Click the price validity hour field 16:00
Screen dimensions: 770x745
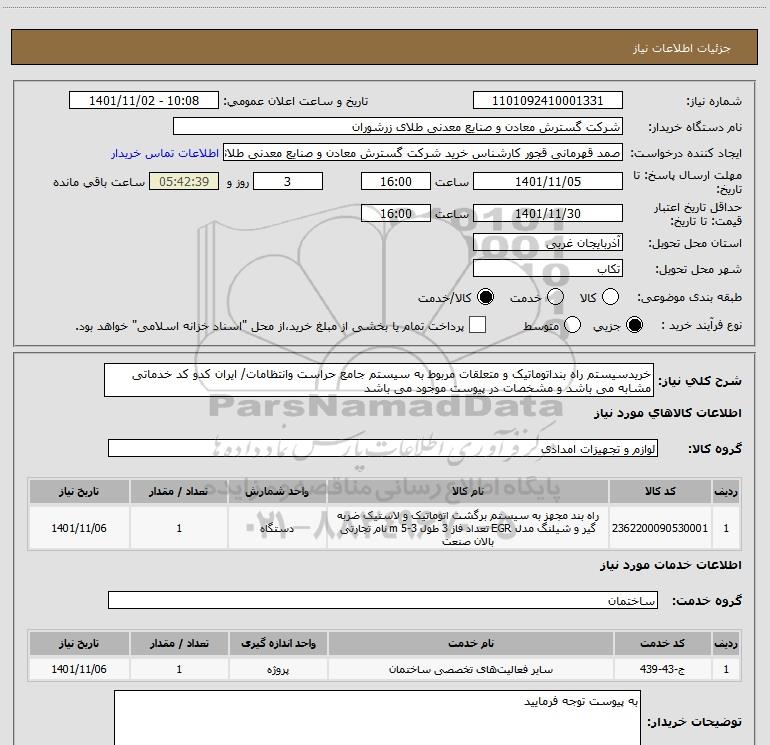pyautogui.click(x=396, y=213)
